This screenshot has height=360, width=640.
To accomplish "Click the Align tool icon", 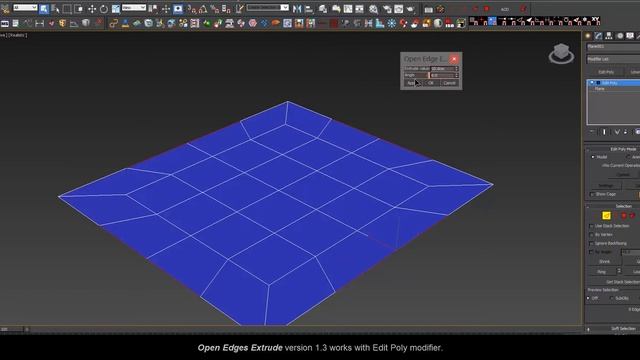I will (309, 9).
